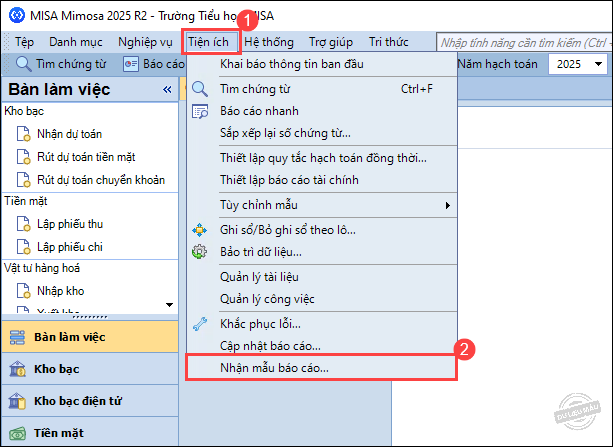Open the Năm hạch toán 2025 dropdown
This screenshot has width=613, height=447.
tap(598, 64)
